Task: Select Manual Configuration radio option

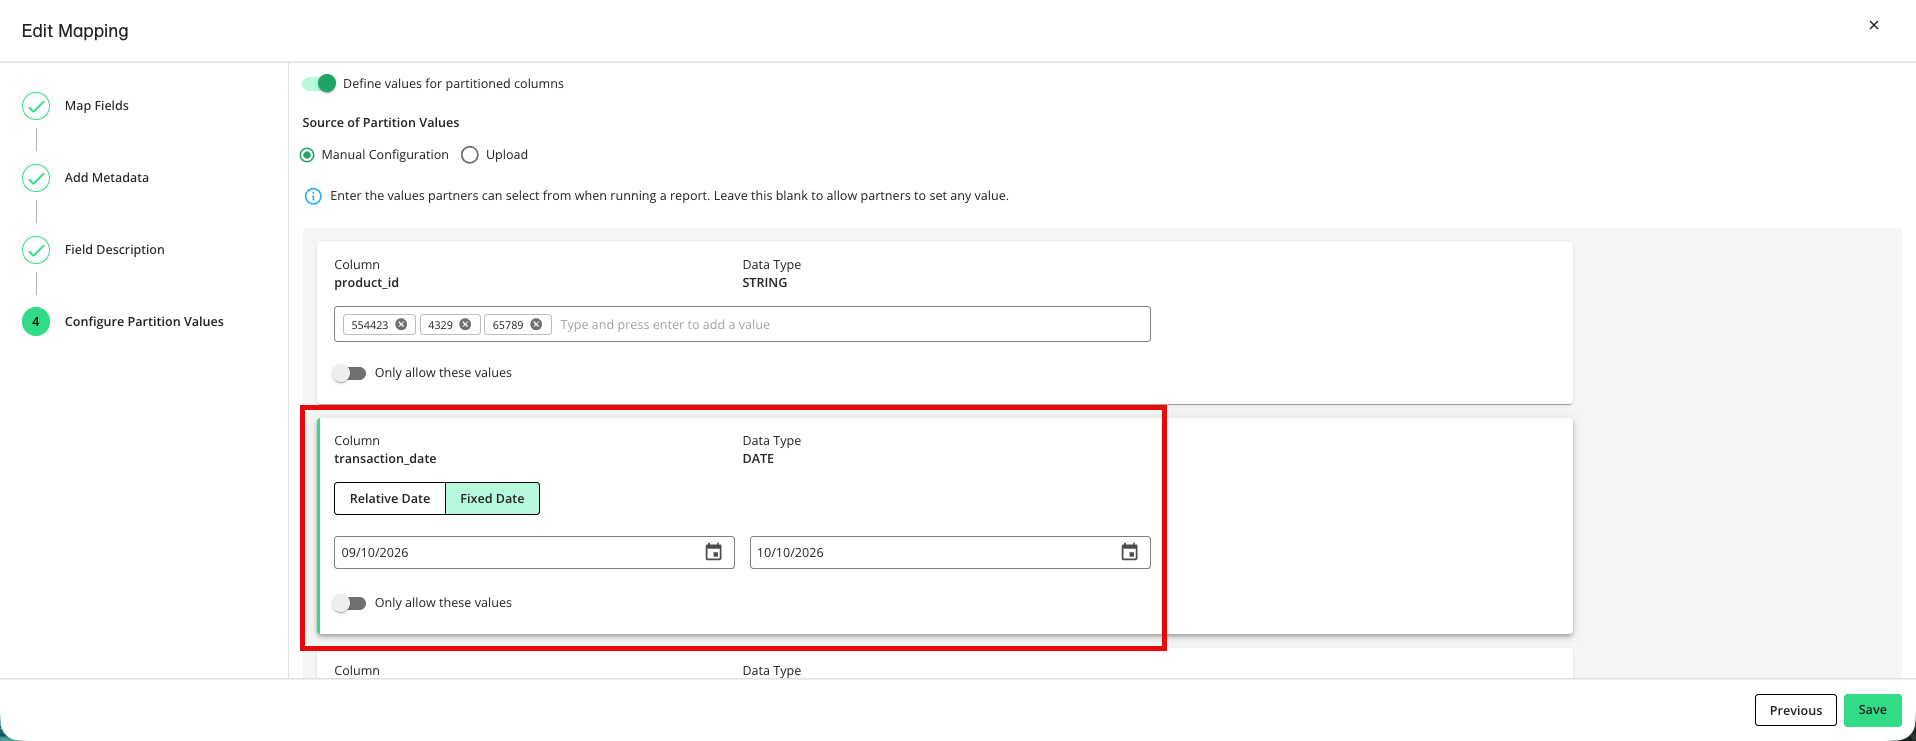Action: tap(307, 155)
